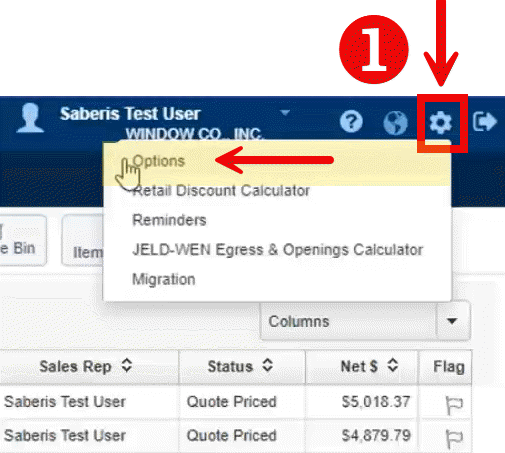505x453 pixels.
Task: Click the Flag column header
Action: pos(448,367)
